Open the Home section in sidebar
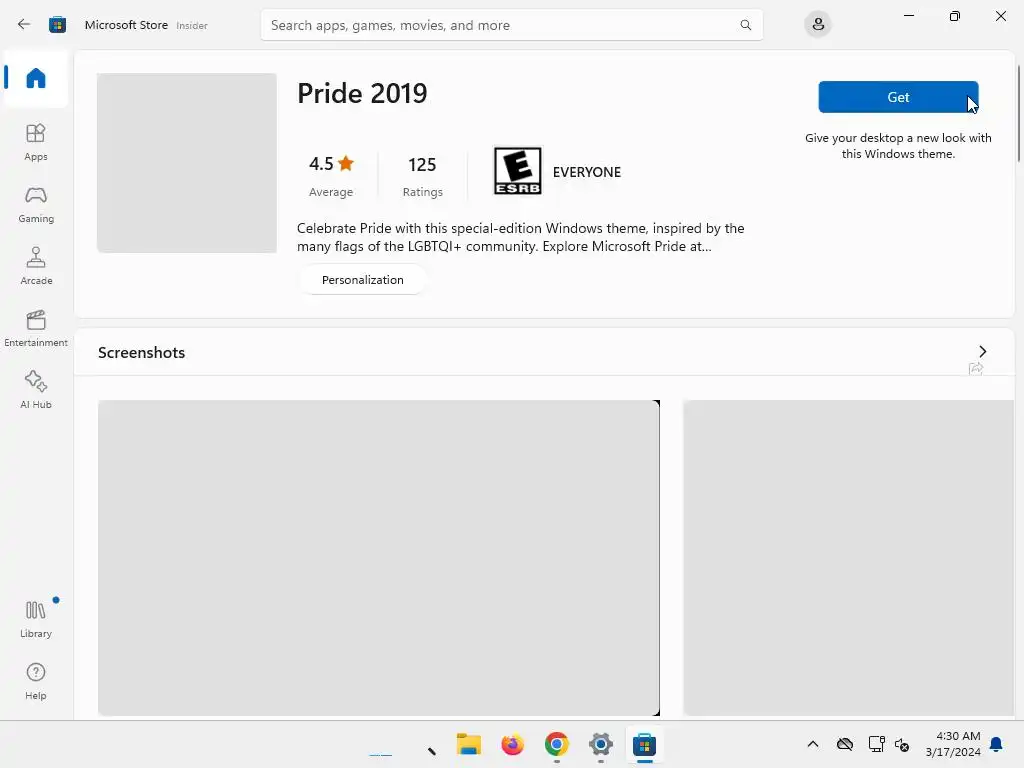 [x=36, y=78]
